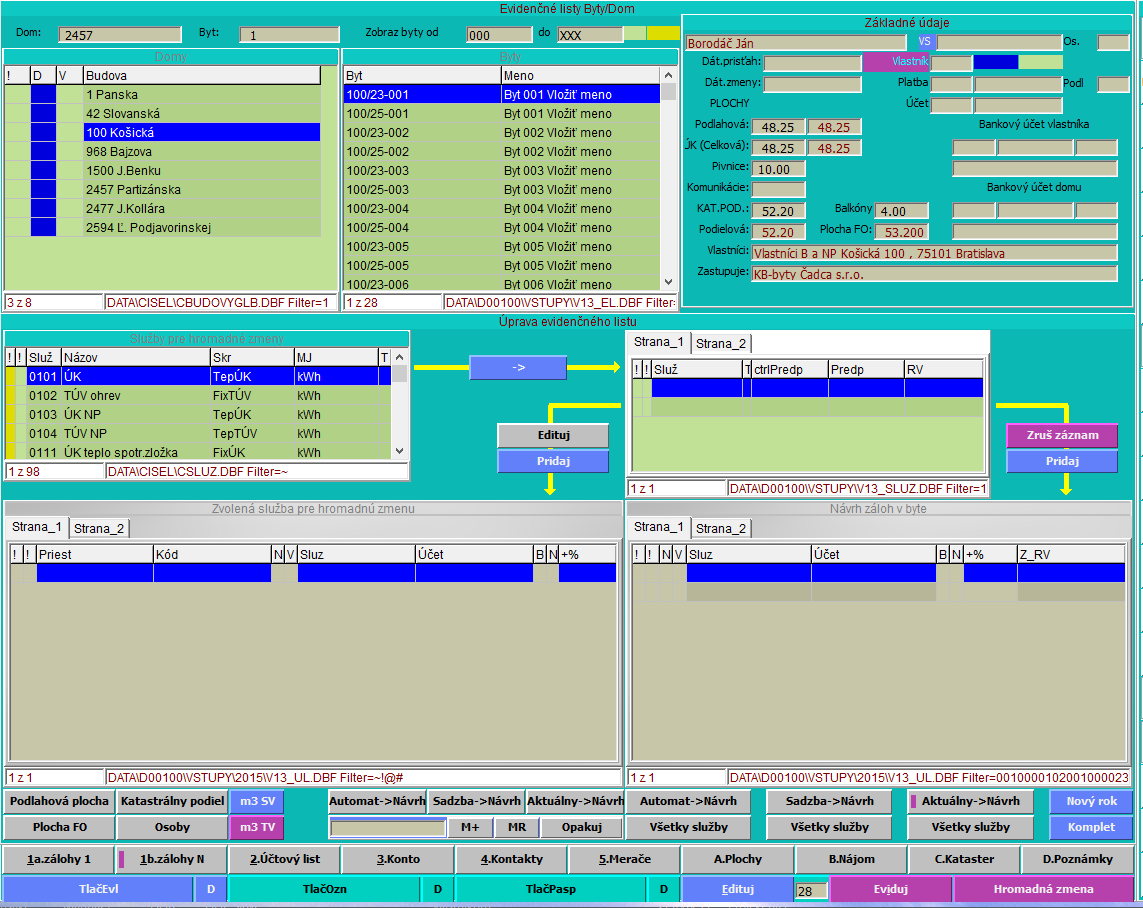Click light green swatch next to XXX field
The height and width of the screenshot is (908, 1143).
pos(635,34)
